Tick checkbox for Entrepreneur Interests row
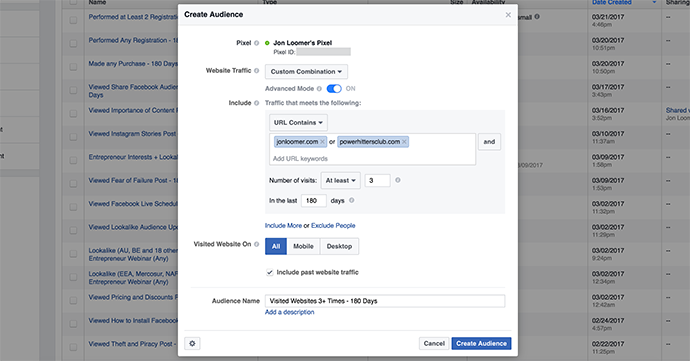Screen dimensions: 690x361 73,160
